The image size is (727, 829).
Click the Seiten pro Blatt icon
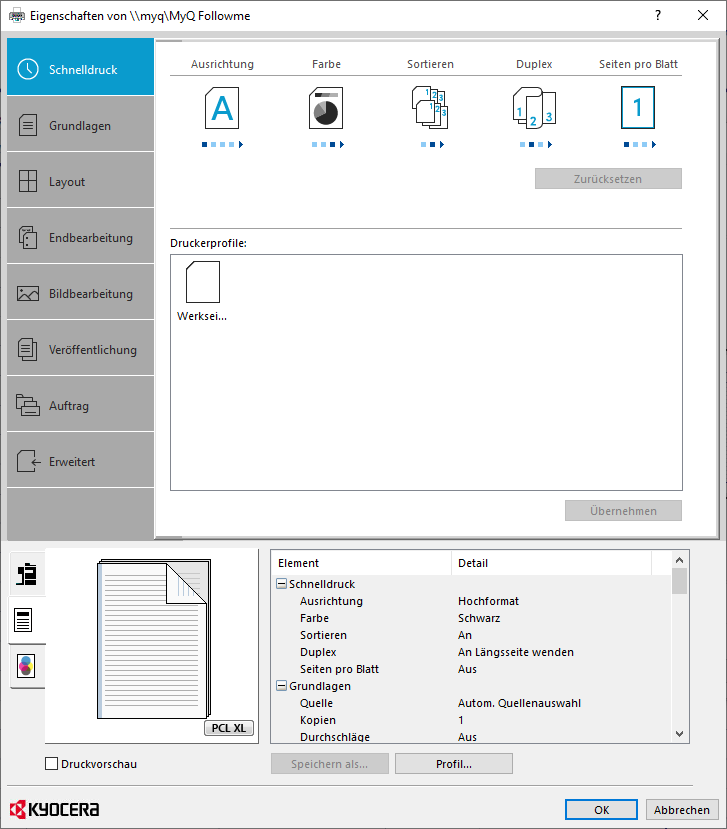coord(637,108)
